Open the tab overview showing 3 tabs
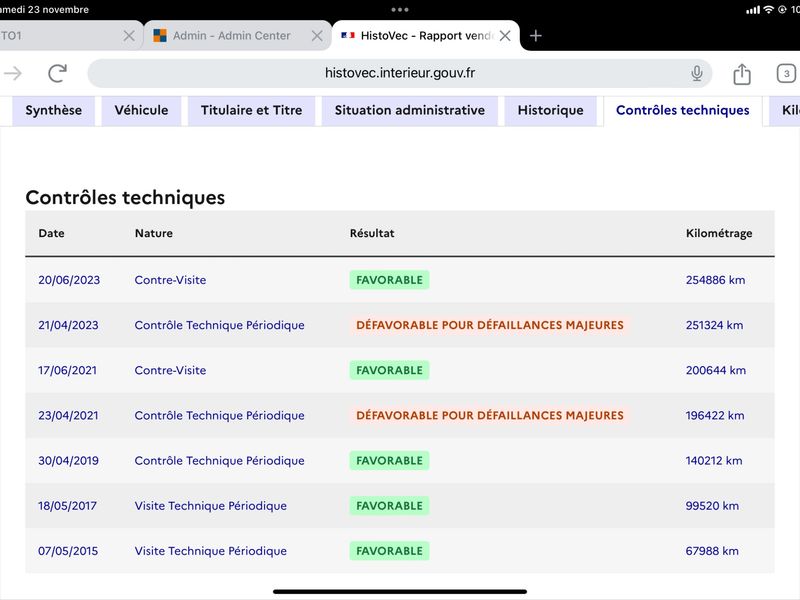 (x=786, y=73)
